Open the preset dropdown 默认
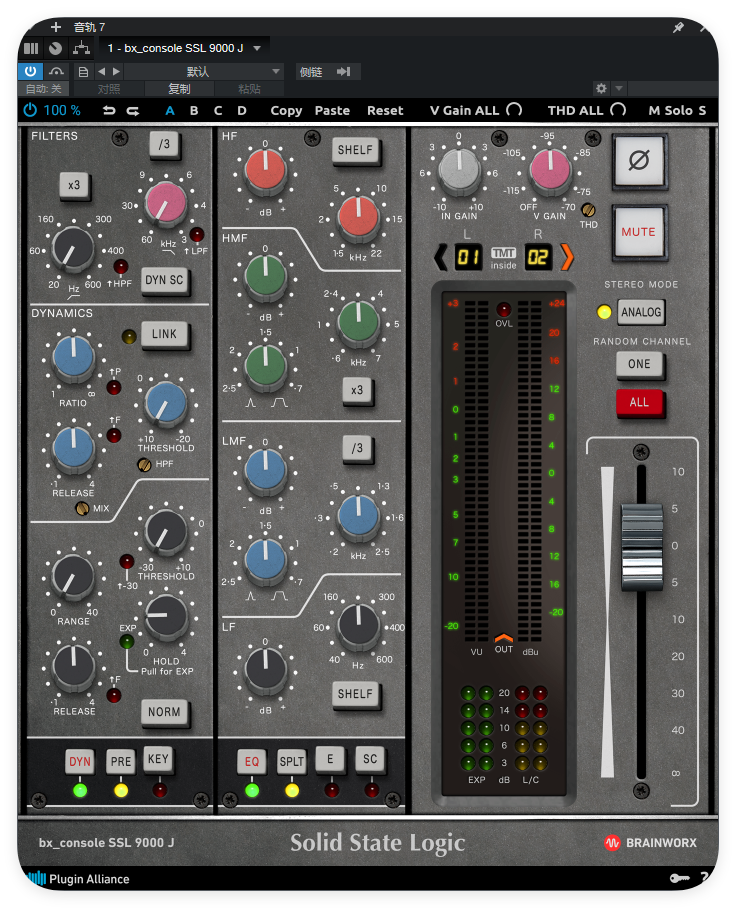736x908 pixels. 203,71
